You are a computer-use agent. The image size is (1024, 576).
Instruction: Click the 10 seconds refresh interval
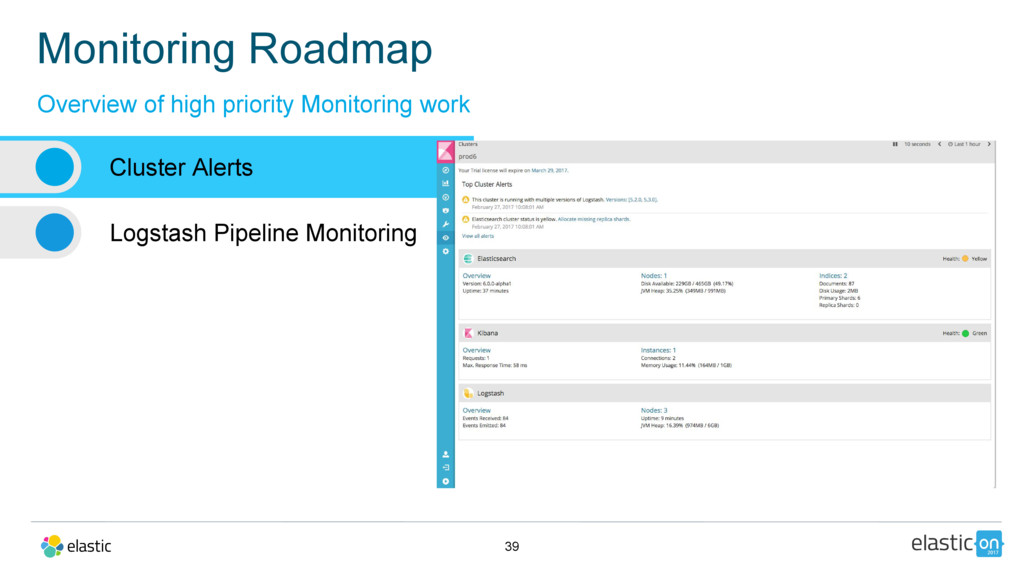click(917, 144)
